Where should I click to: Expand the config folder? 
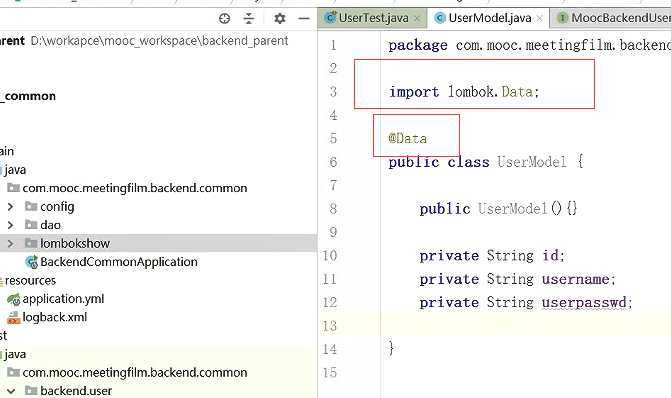click(x=11, y=207)
